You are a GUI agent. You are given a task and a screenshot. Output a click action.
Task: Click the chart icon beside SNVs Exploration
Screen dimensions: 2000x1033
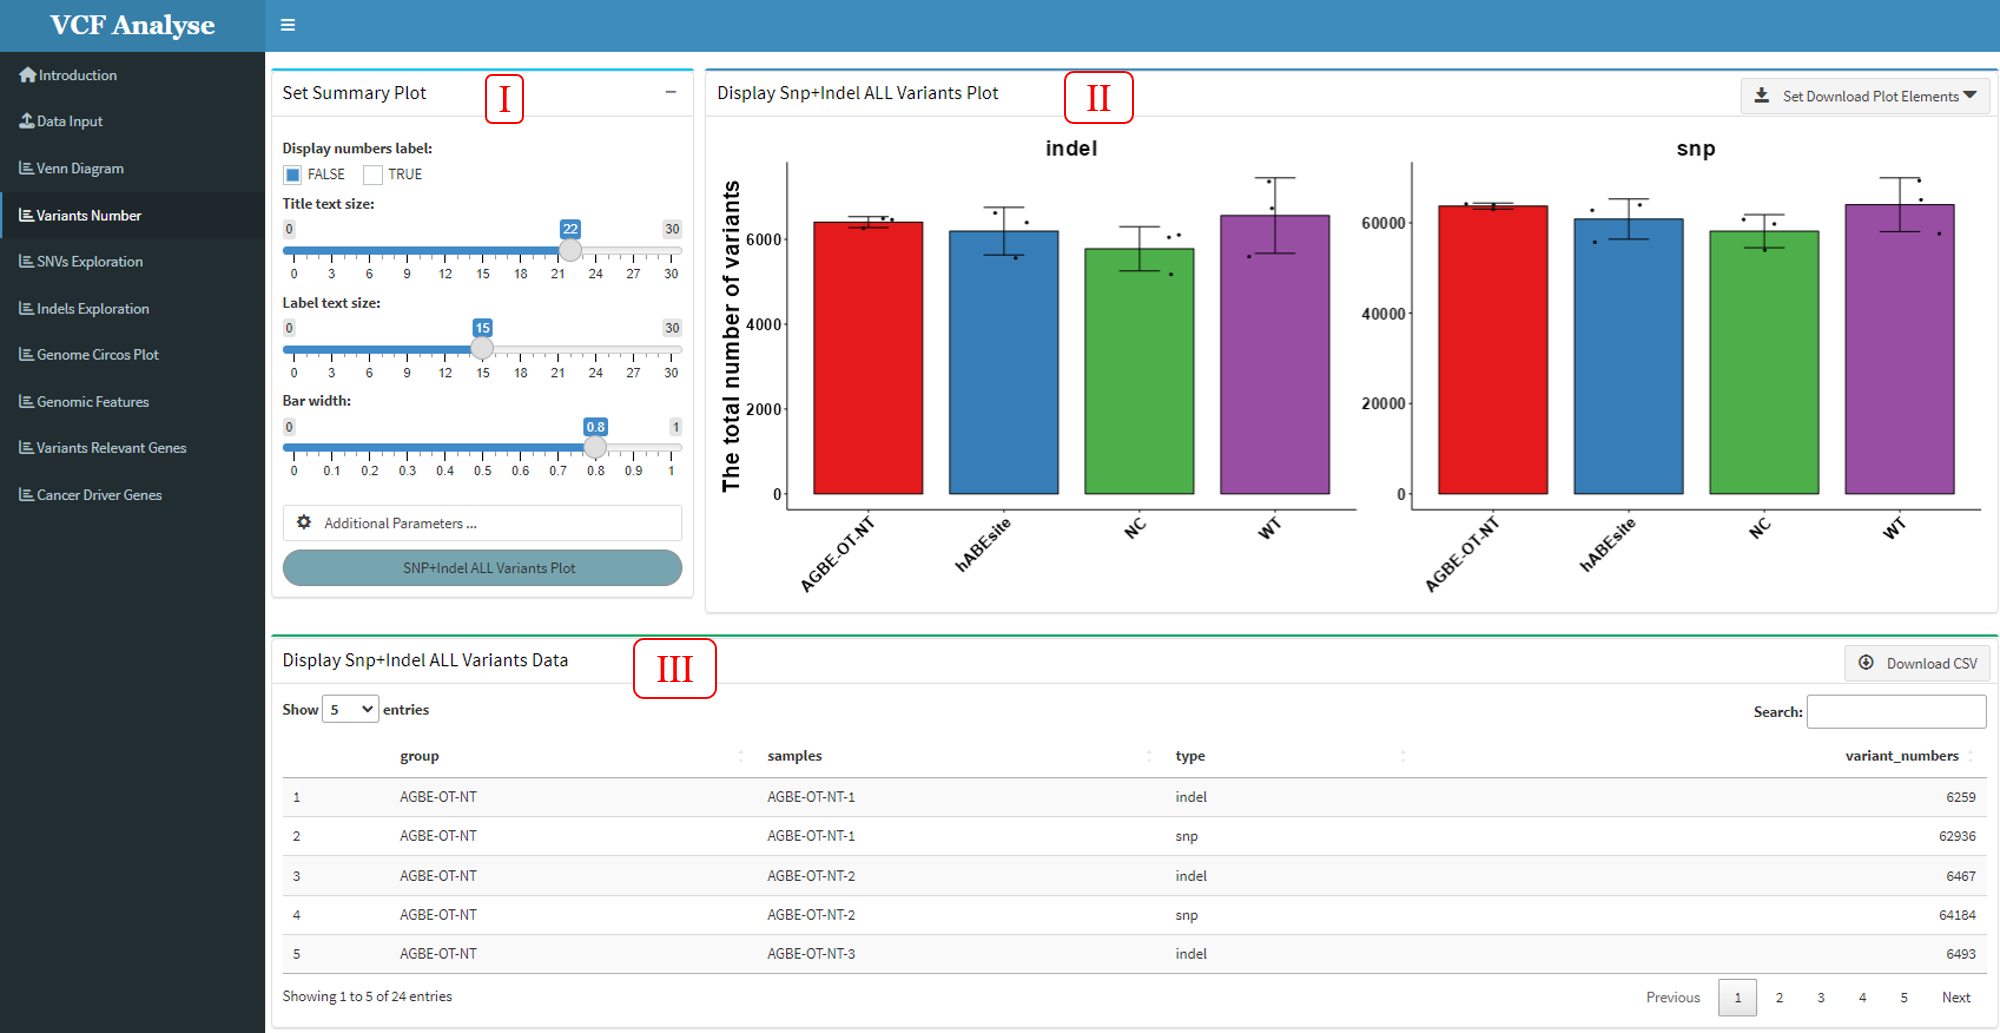click(27, 261)
